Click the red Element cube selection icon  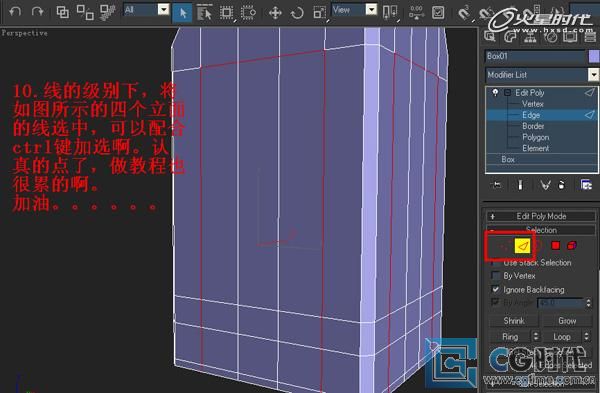(572, 245)
